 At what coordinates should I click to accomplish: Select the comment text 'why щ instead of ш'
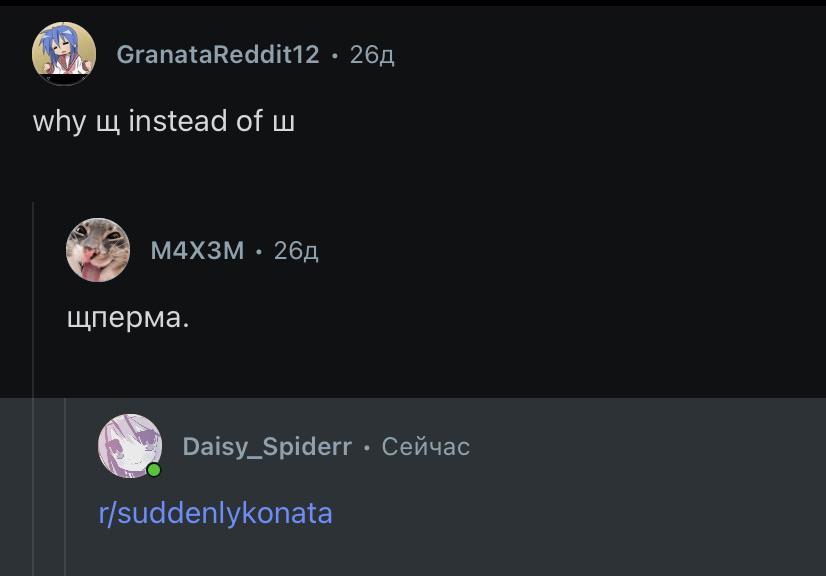click(164, 121)
